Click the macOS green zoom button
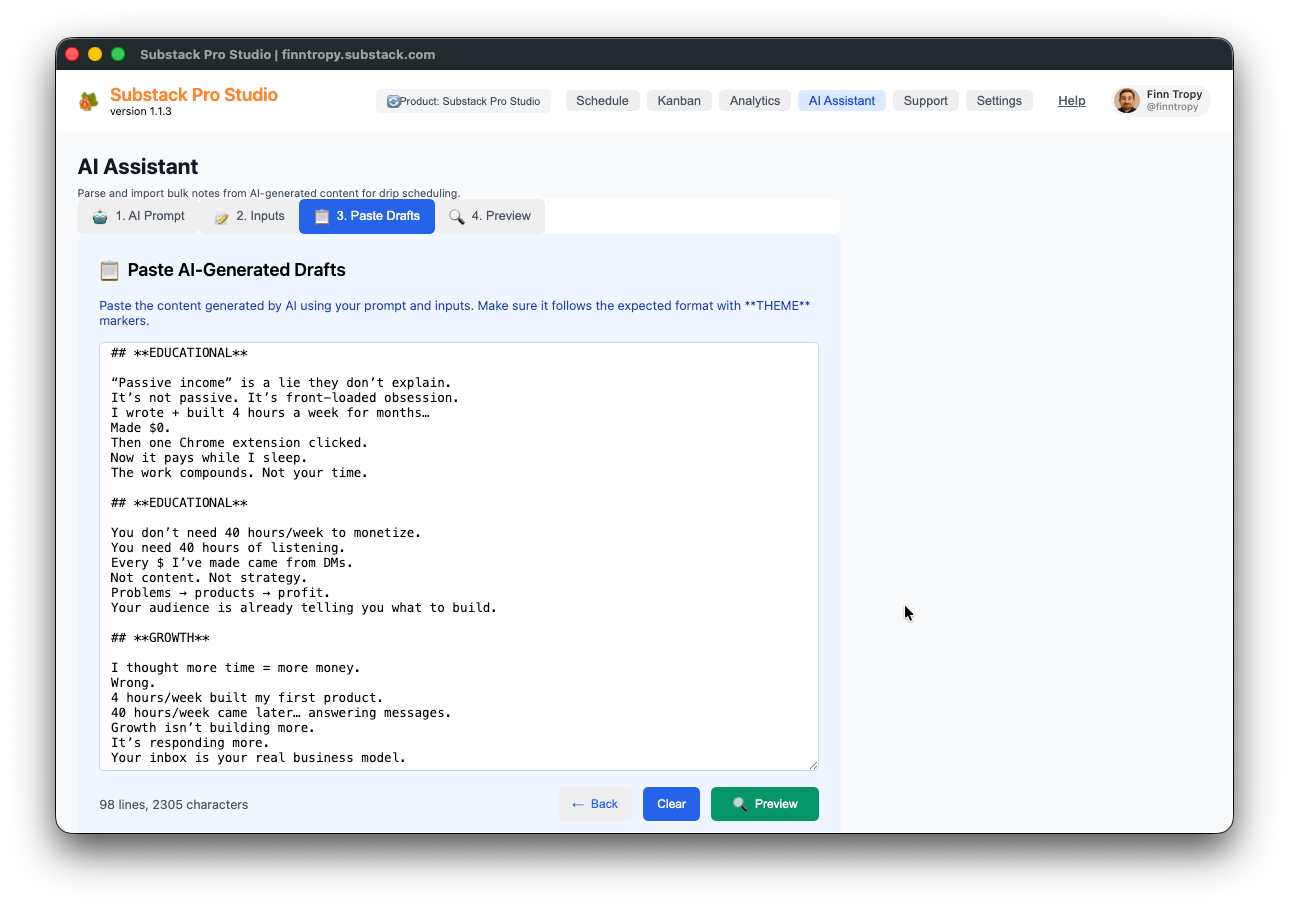The height and width of the screenshot is (907, 1289). (118, 54)
